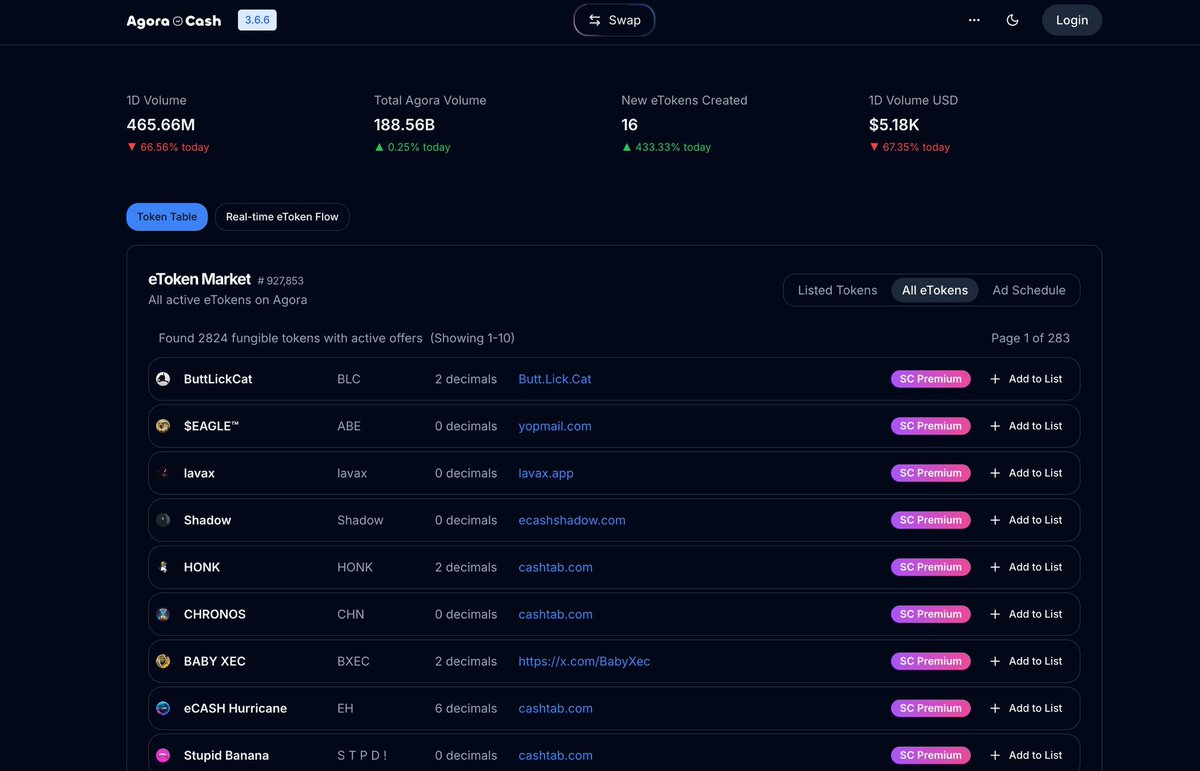Open the Butt.Lick.Cat link
Screen dimensions: 1200x771
point(555,379)
